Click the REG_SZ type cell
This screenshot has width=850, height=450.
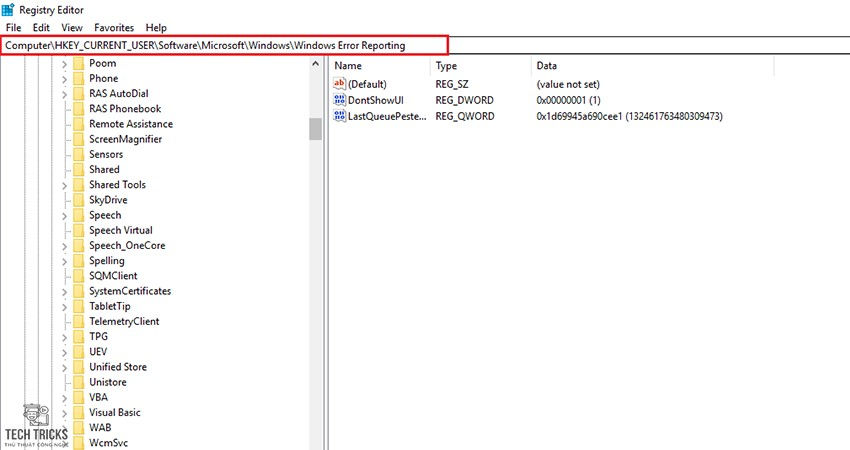click(452, 85)
